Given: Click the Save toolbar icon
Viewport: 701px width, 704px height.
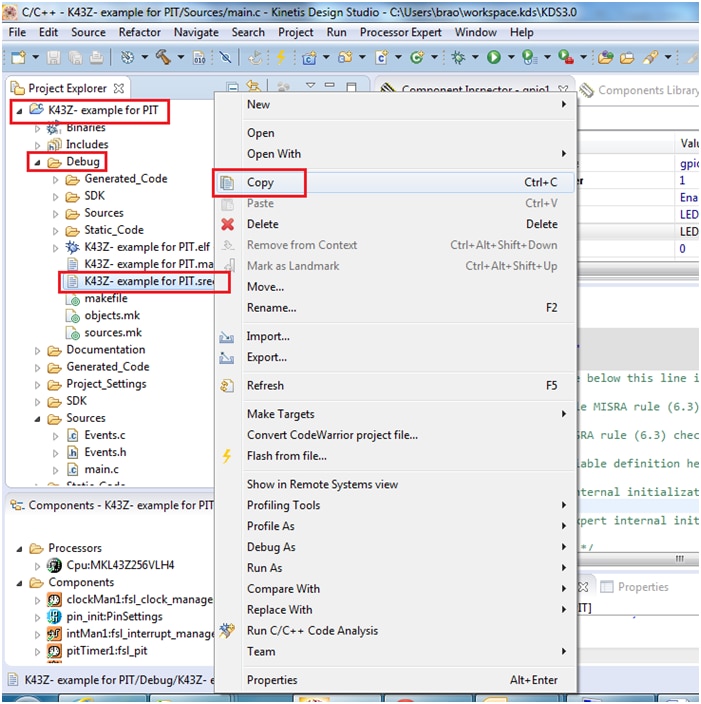Looking at the screenshot, I should [x=54, y=57].
